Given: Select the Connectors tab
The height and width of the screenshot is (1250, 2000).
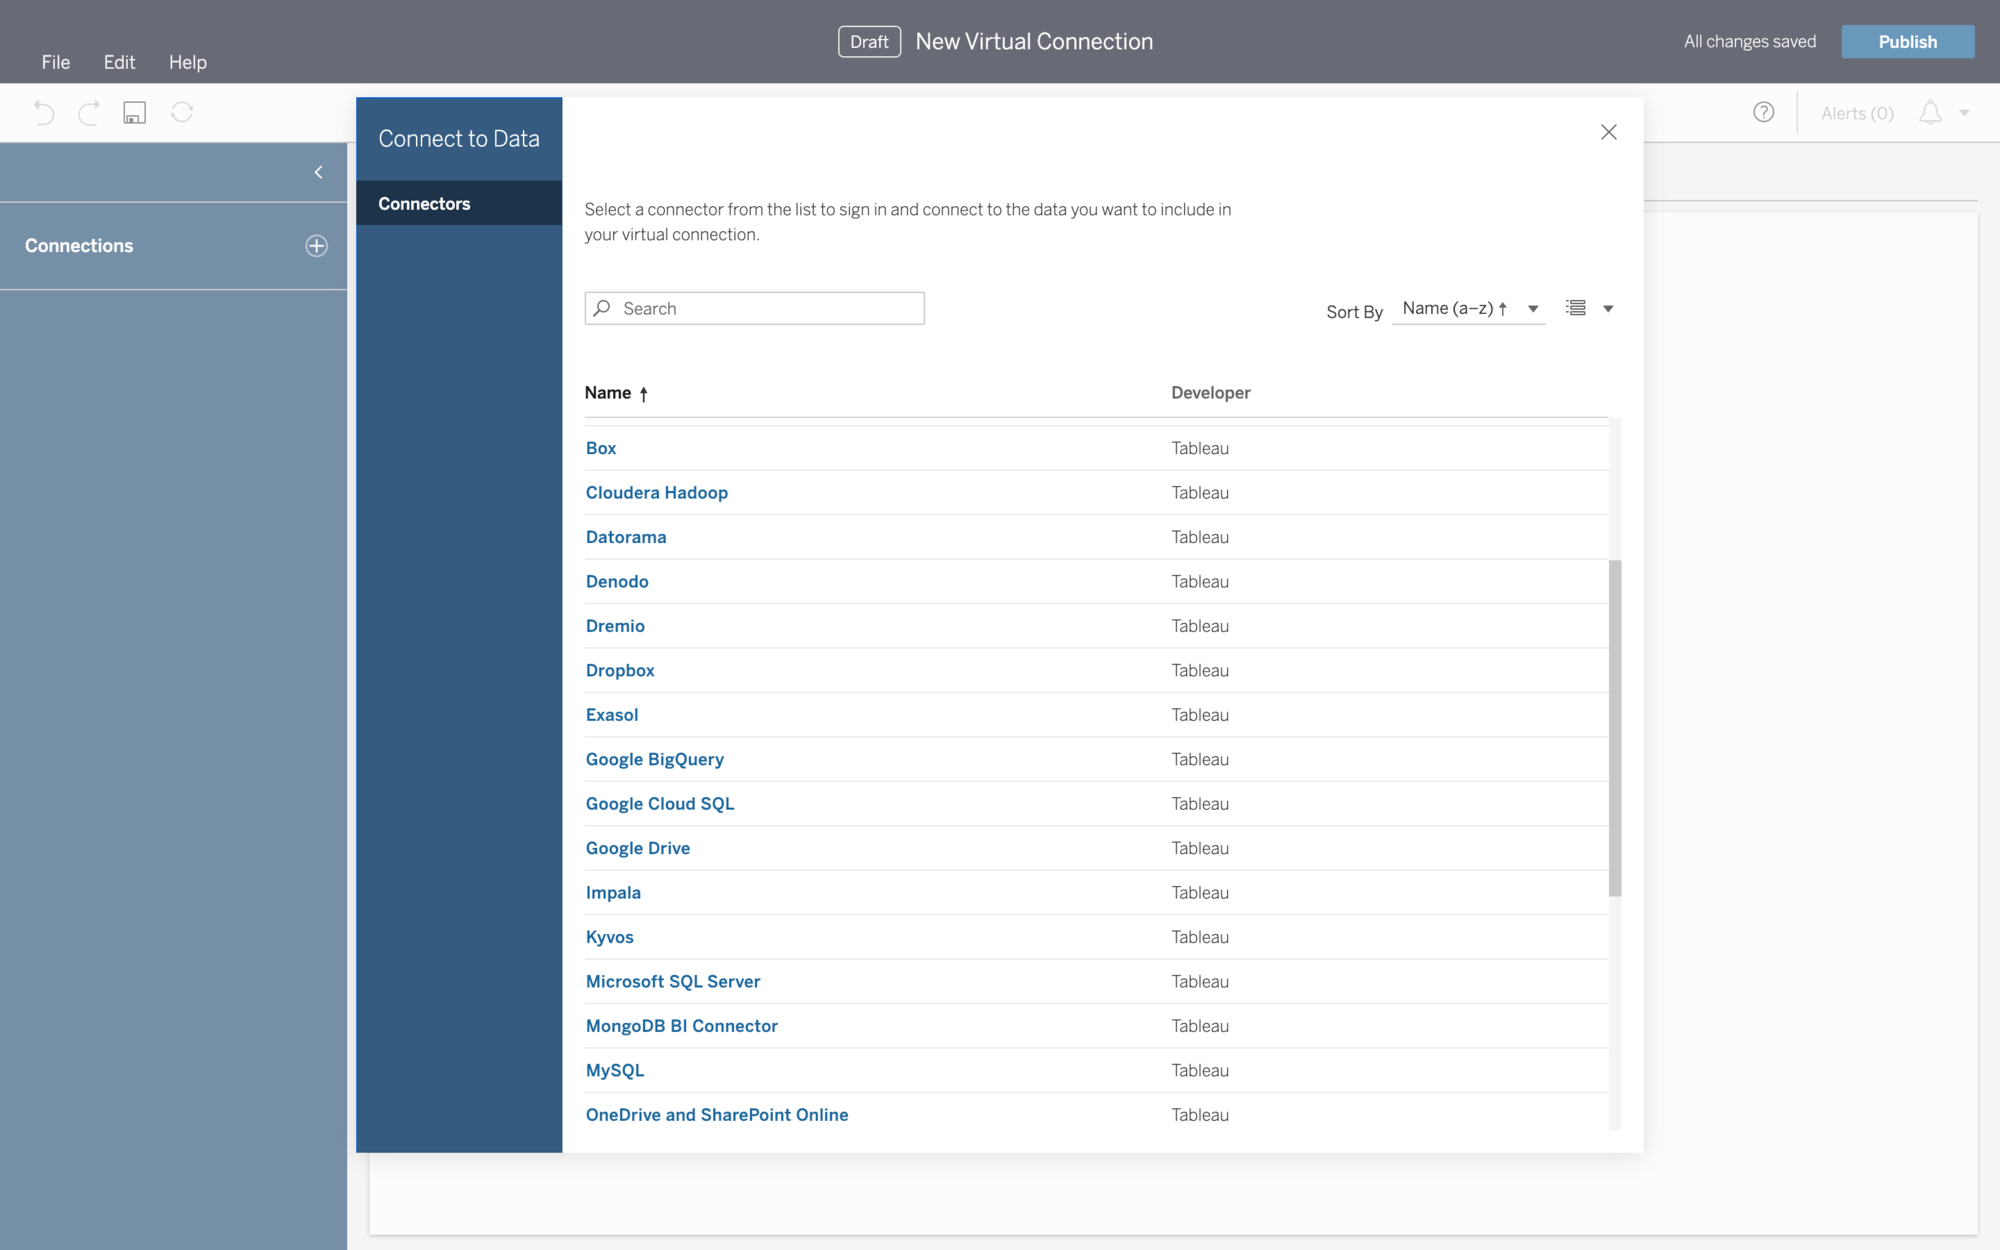Looking at the screenshot, I should (x=425, y=203).
